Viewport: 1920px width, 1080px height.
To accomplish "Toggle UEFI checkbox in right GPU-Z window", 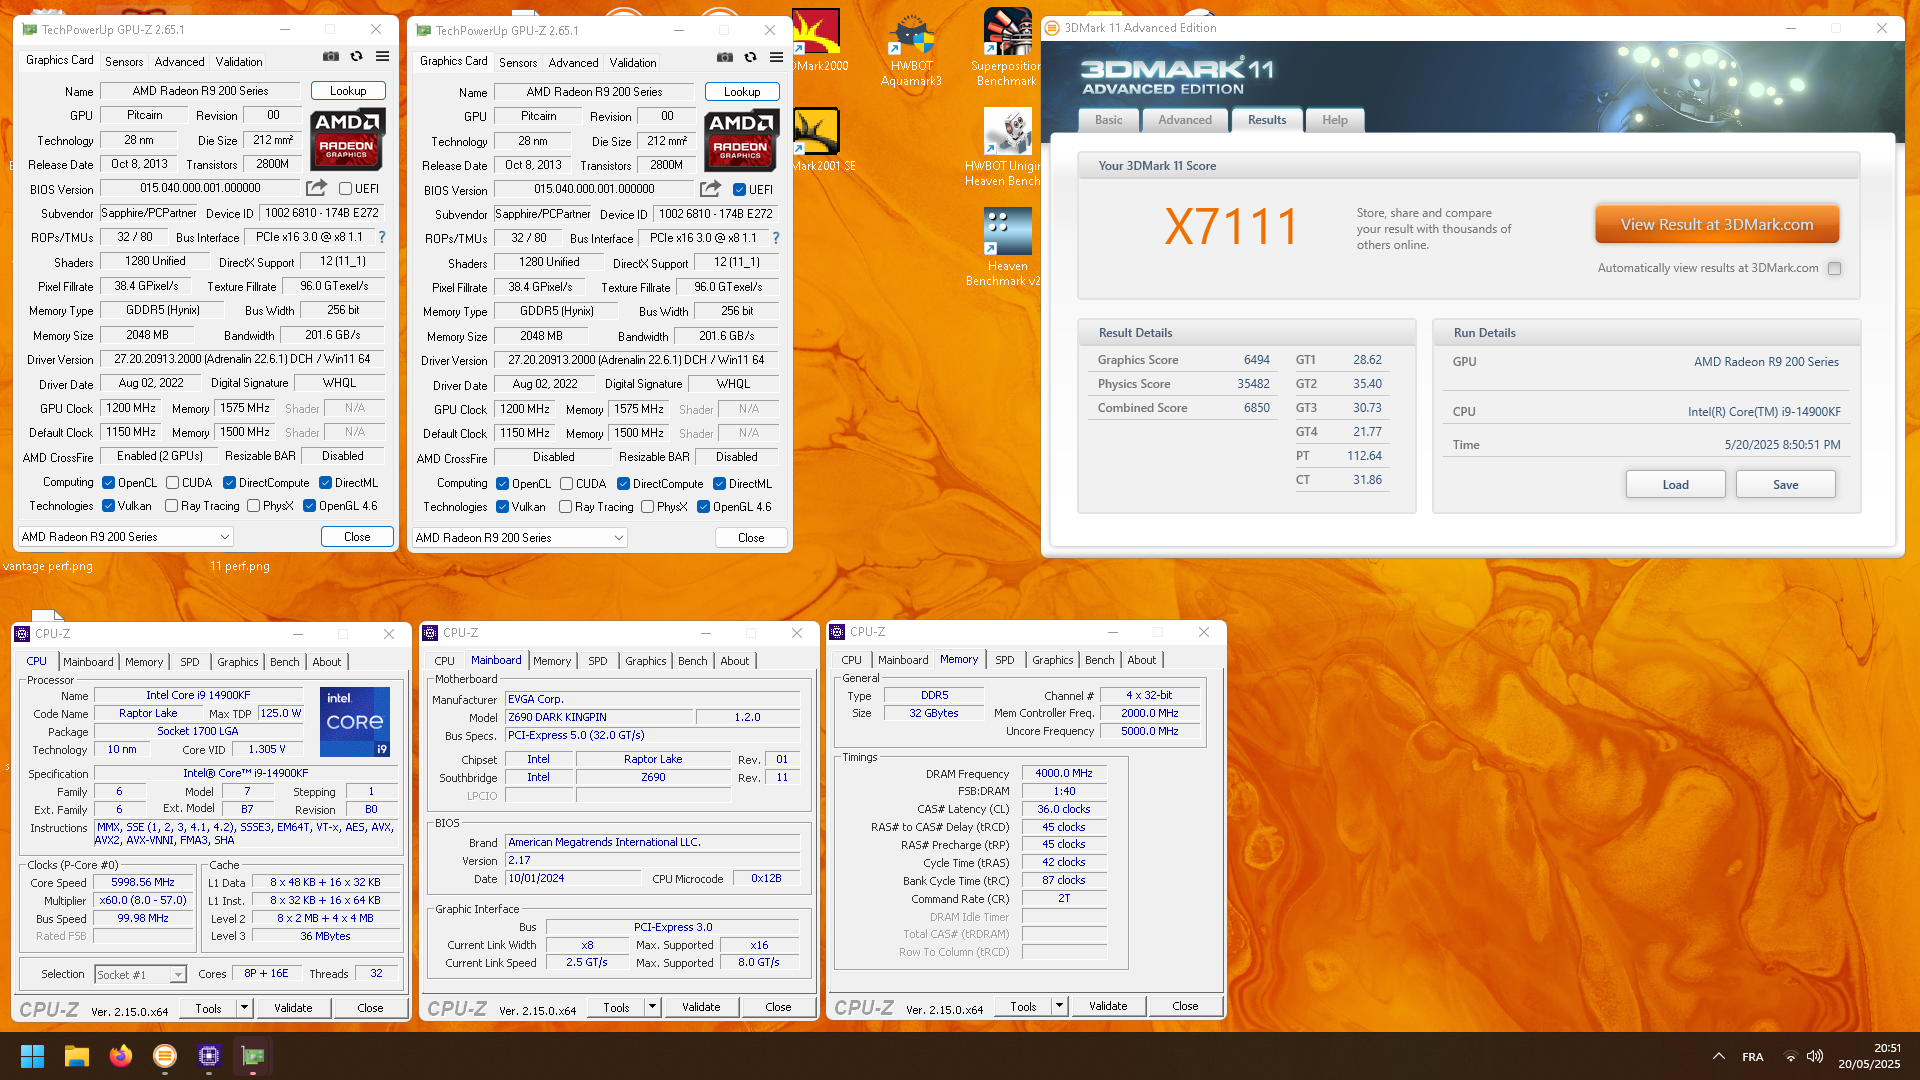I will click(x=739, y=189).
